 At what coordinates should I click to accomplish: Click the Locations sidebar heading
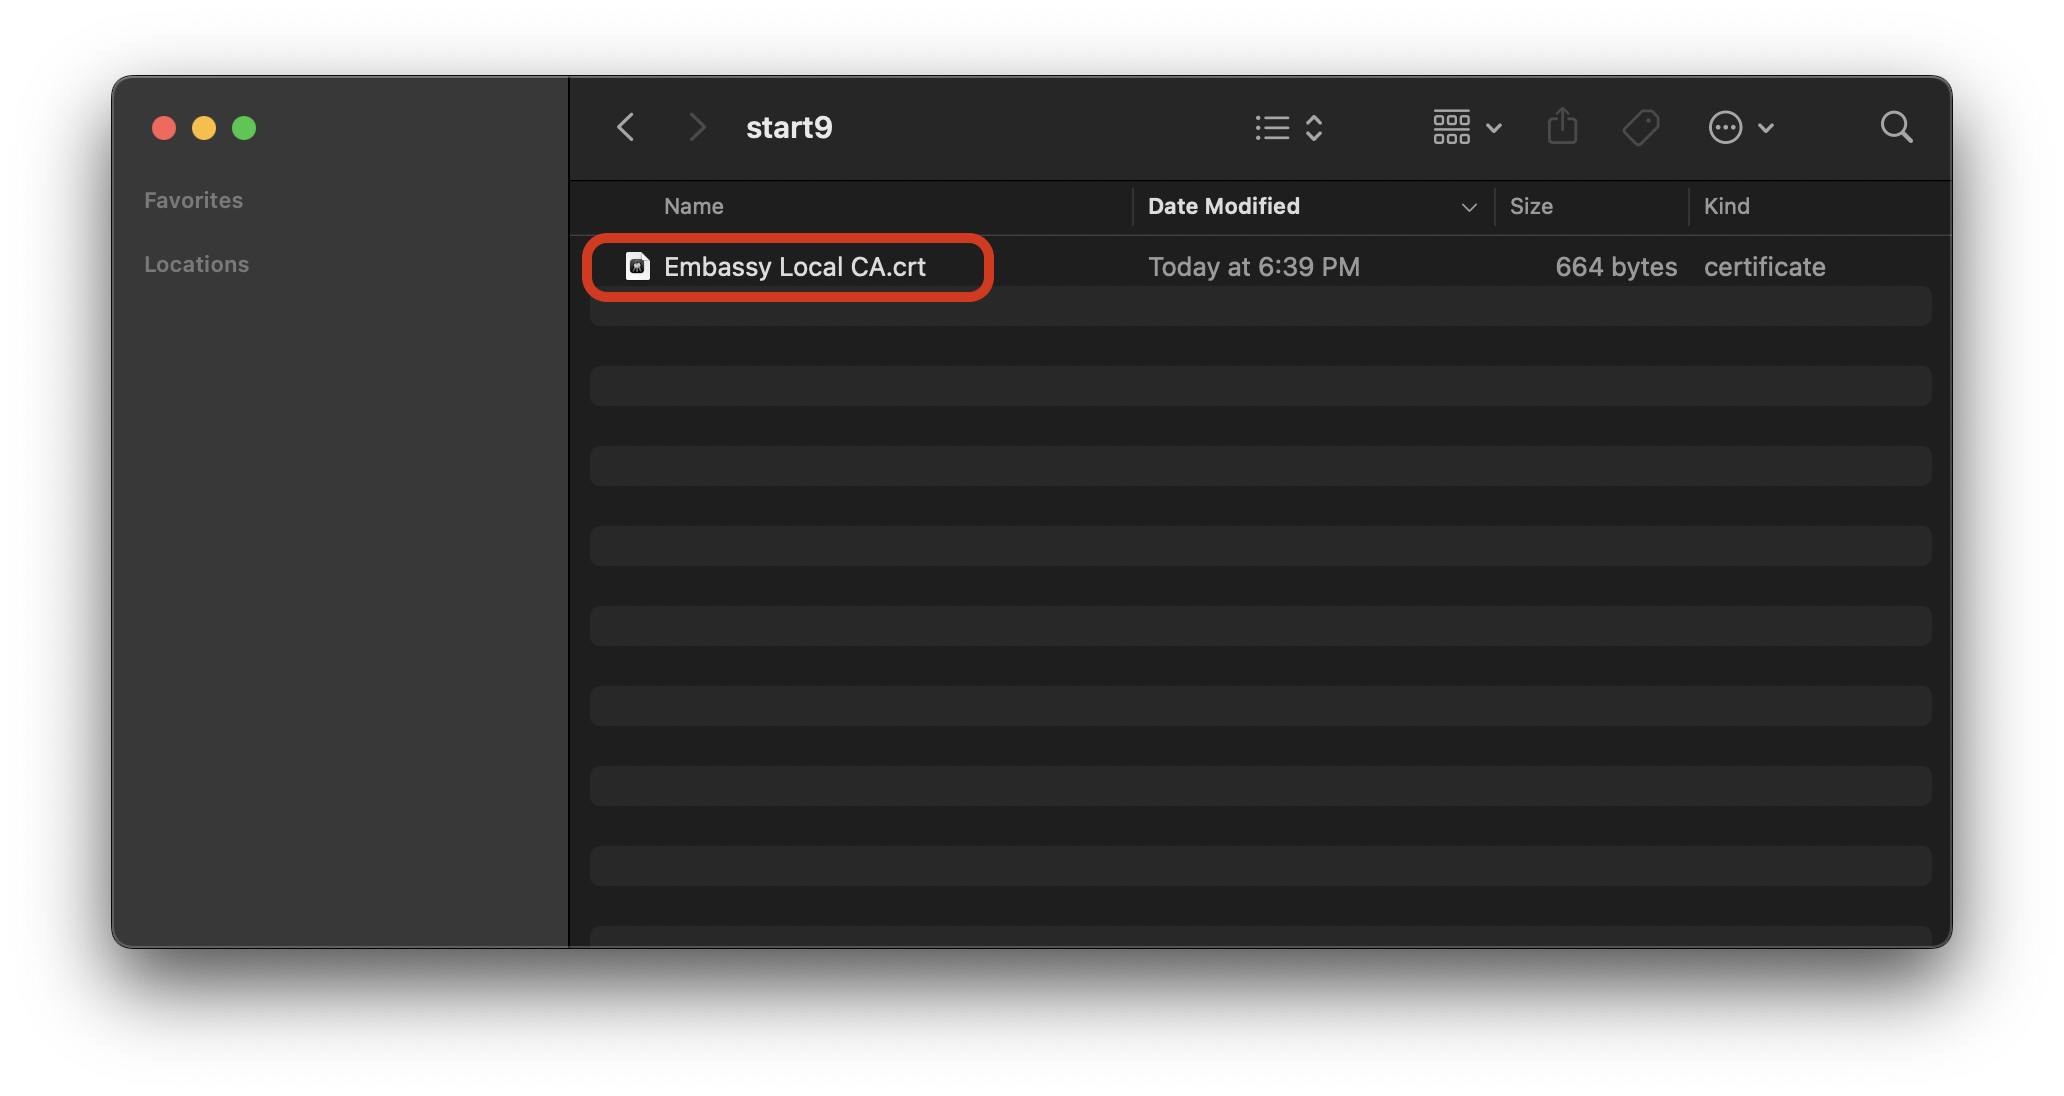pyautogui.click(x=196, y=264)
